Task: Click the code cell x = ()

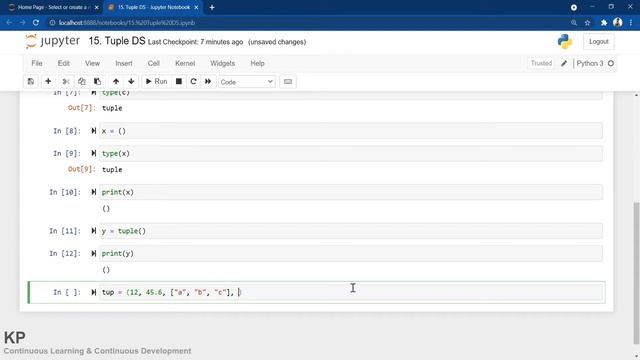Action: (x=351, y=131)
